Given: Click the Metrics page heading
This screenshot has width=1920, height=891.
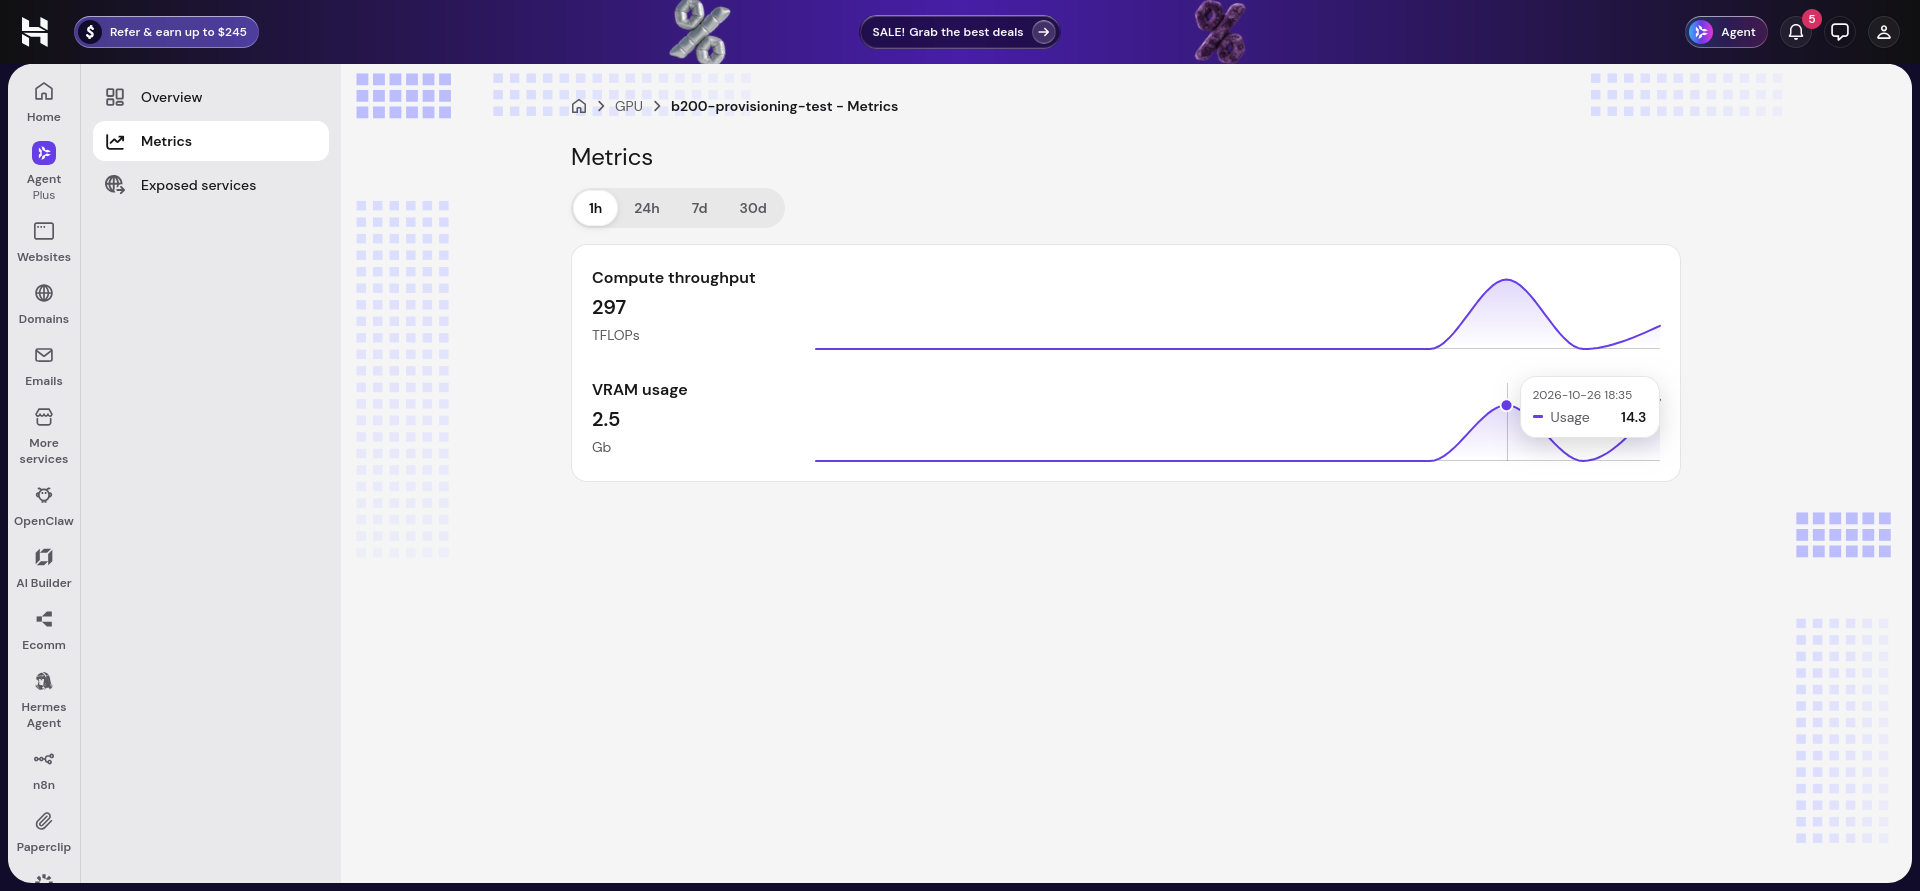Looking at the screenshot, I should point(612,157).
